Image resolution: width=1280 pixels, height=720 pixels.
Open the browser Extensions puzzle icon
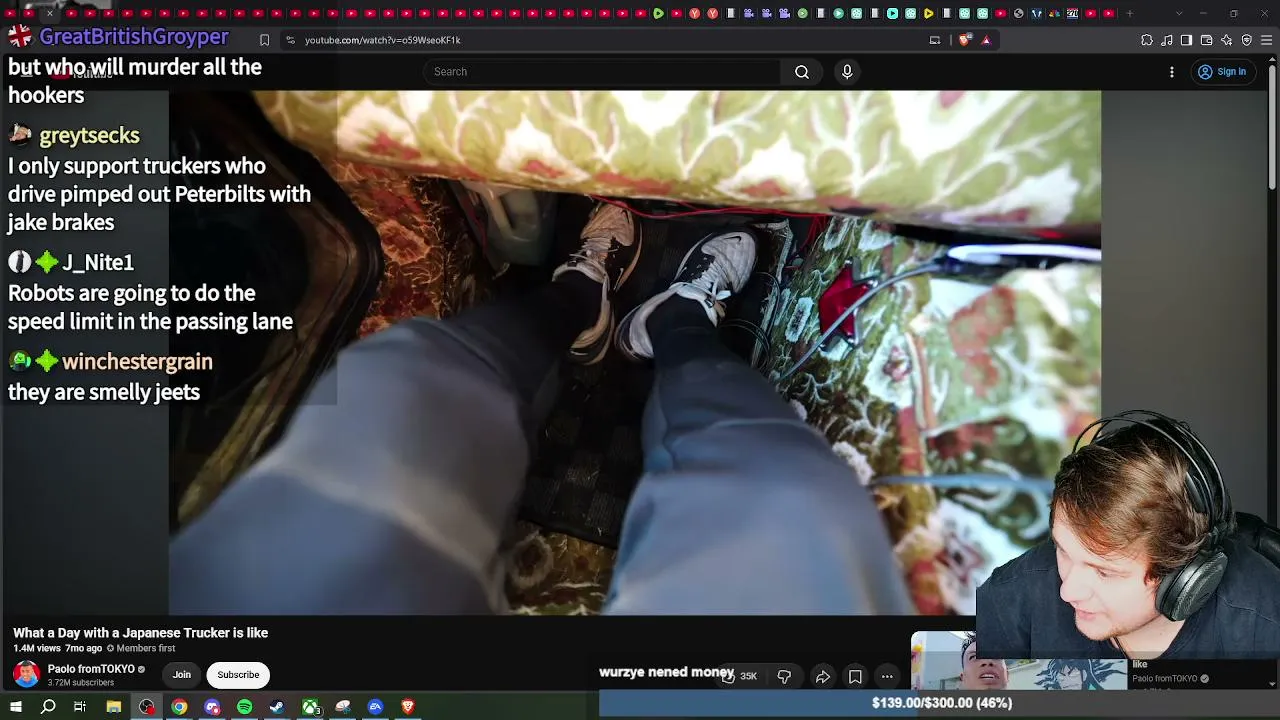(1147, 40)
